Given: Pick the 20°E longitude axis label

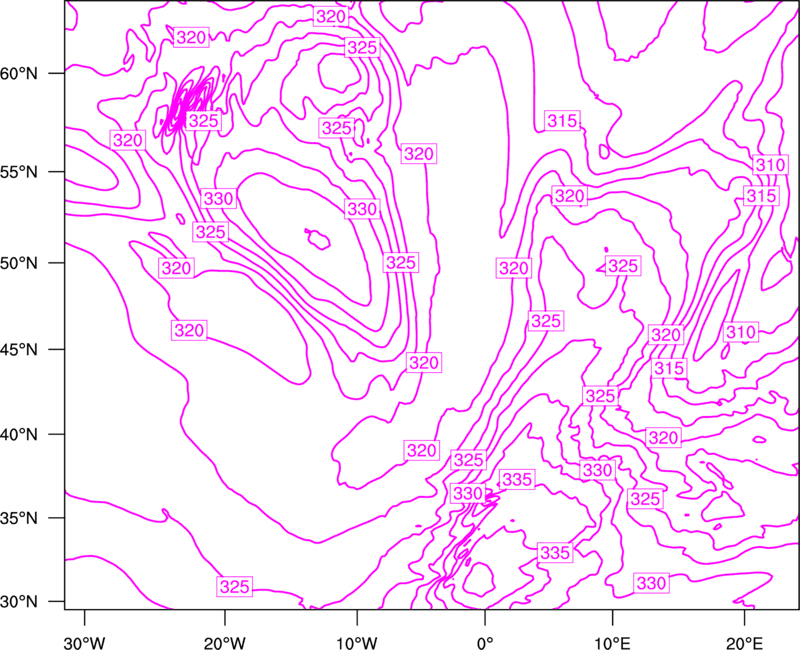Looking at the screenshot, I should click(x=744, y=642).
